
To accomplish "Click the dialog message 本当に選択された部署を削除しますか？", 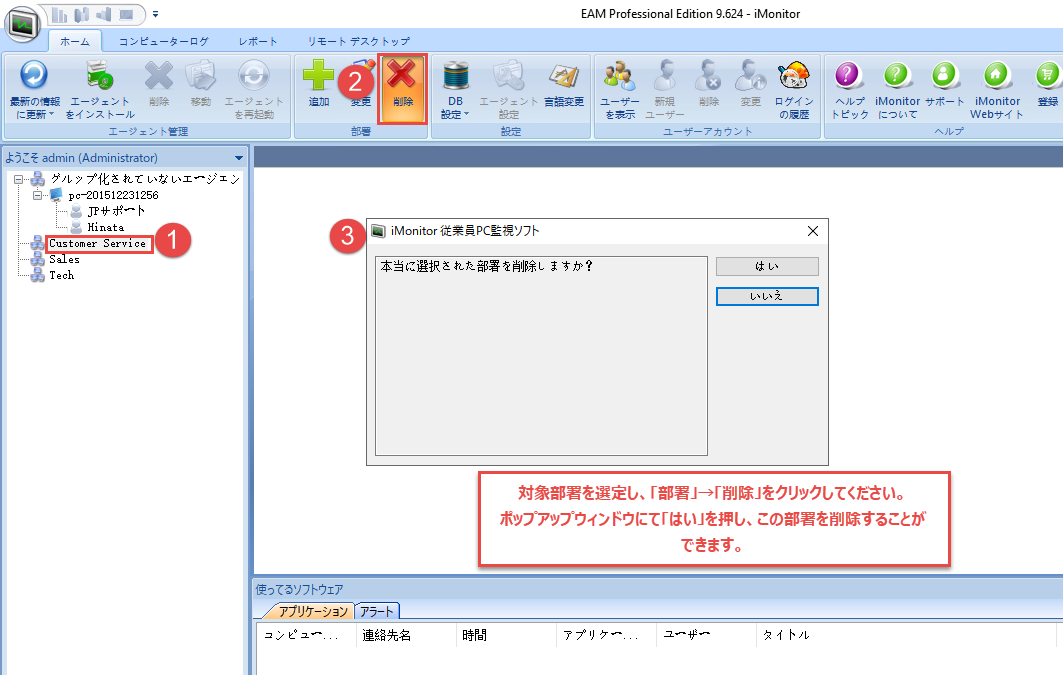I will point(486,266).
